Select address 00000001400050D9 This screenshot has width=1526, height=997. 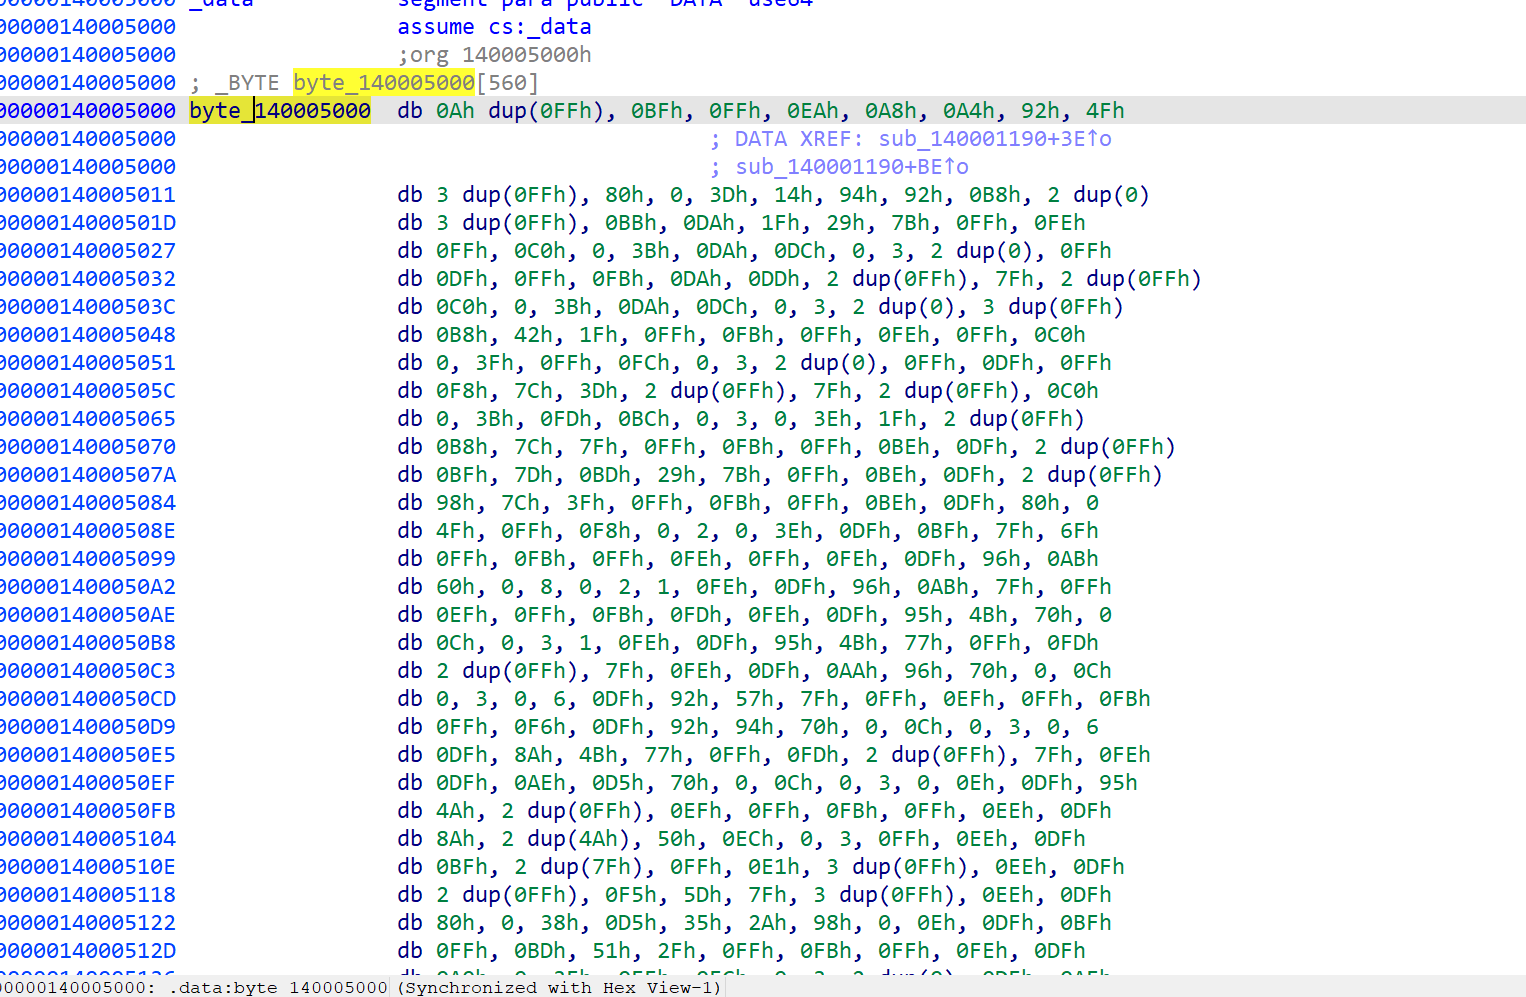[88, 727]
